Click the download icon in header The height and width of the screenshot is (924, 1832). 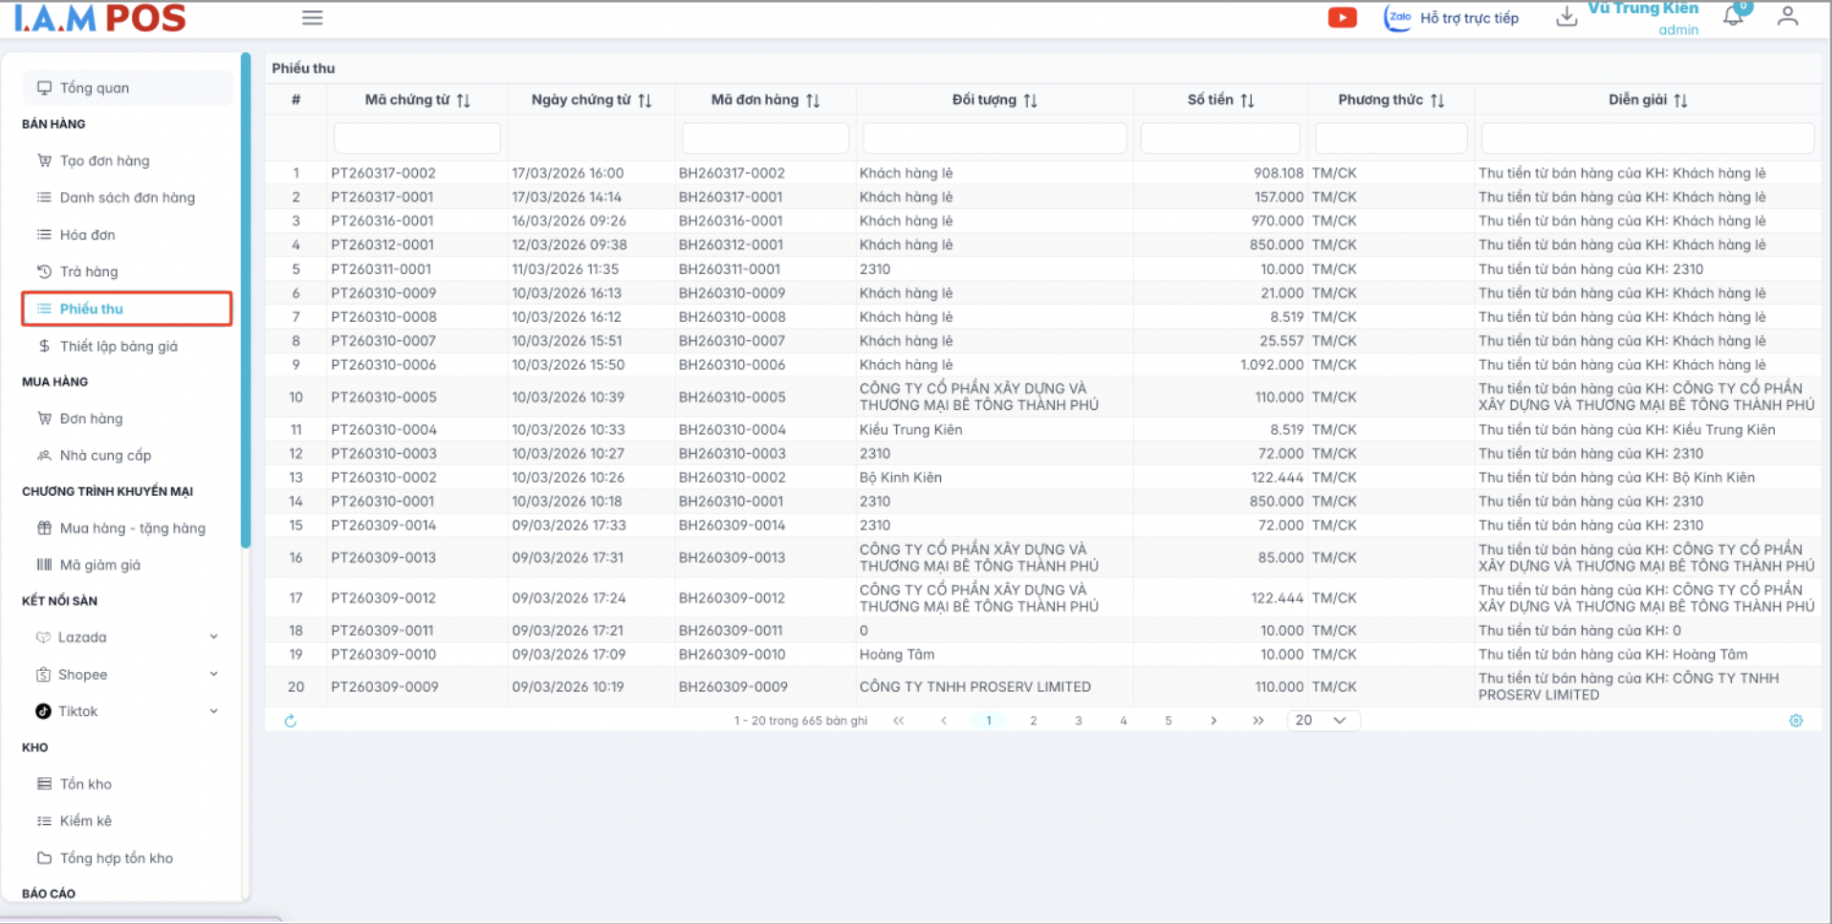[x=1566, y=17]
